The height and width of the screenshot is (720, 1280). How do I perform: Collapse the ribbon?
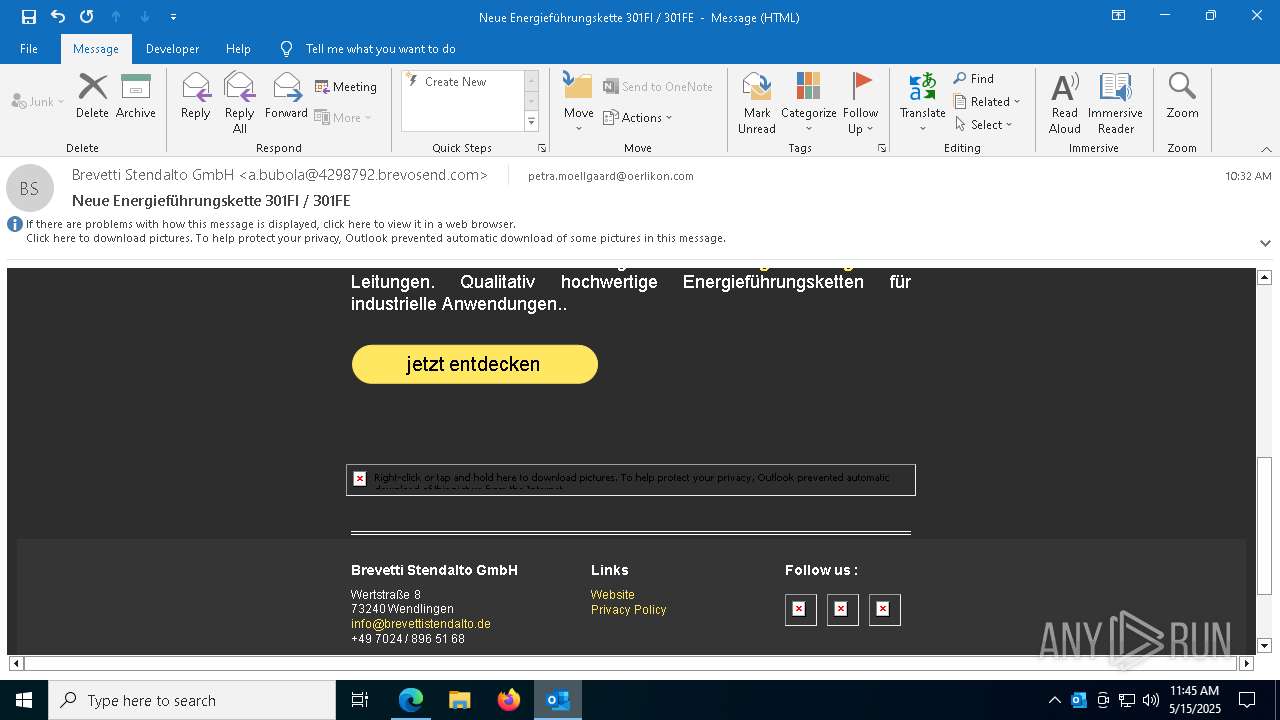(x=1266, y=149)
